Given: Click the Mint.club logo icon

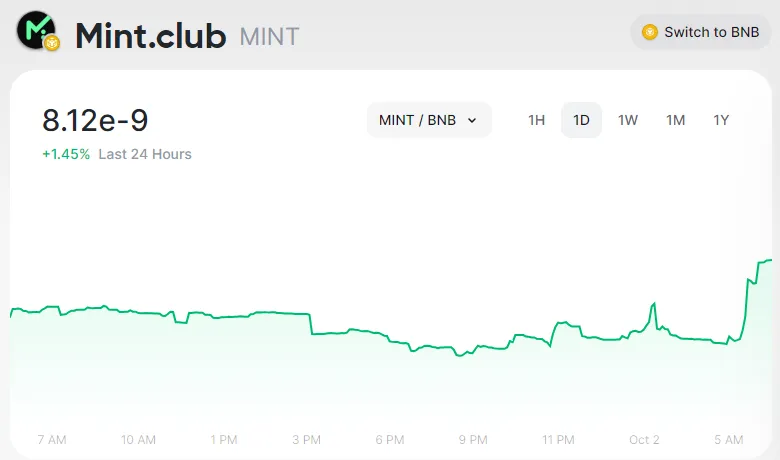Looking at the screenshot, I should 38,33.
